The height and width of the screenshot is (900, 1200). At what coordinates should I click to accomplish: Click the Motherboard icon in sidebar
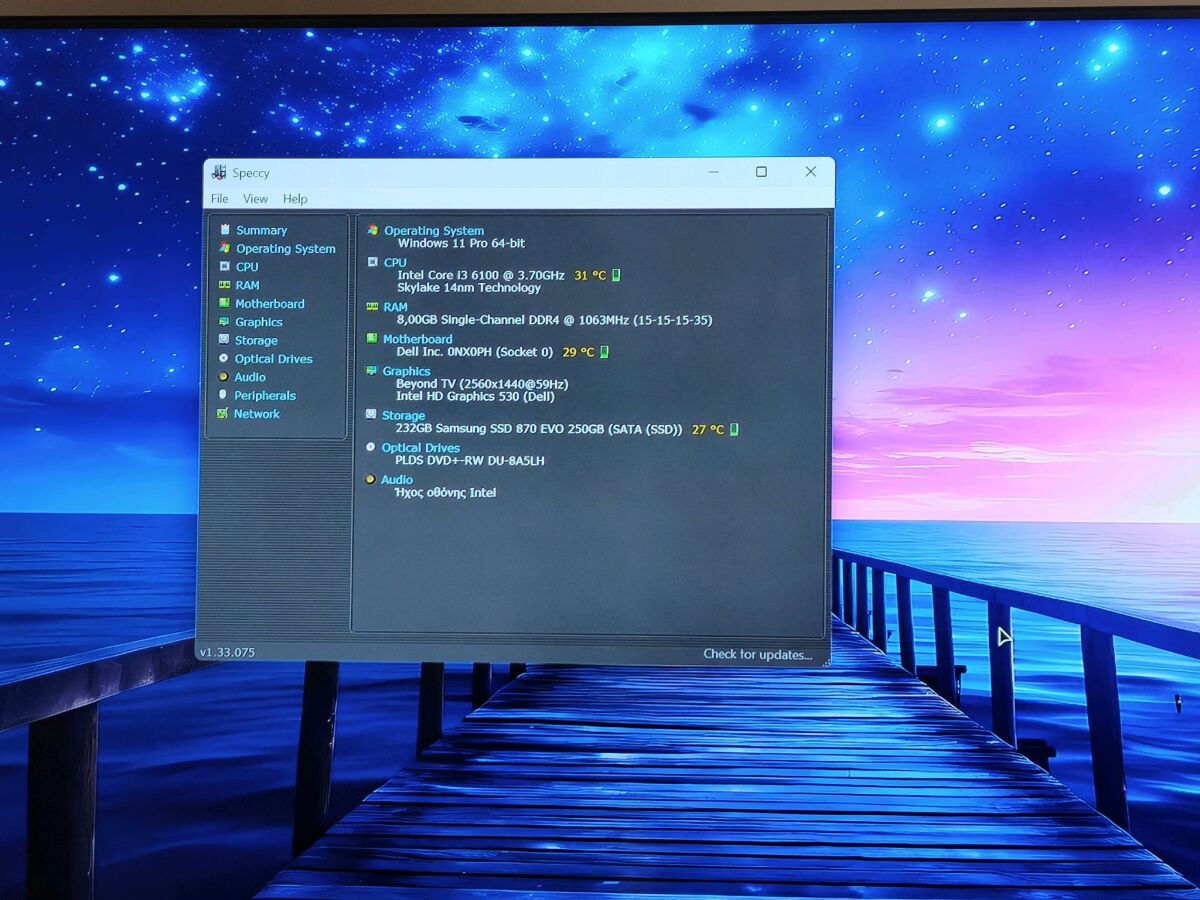point(224,303)
